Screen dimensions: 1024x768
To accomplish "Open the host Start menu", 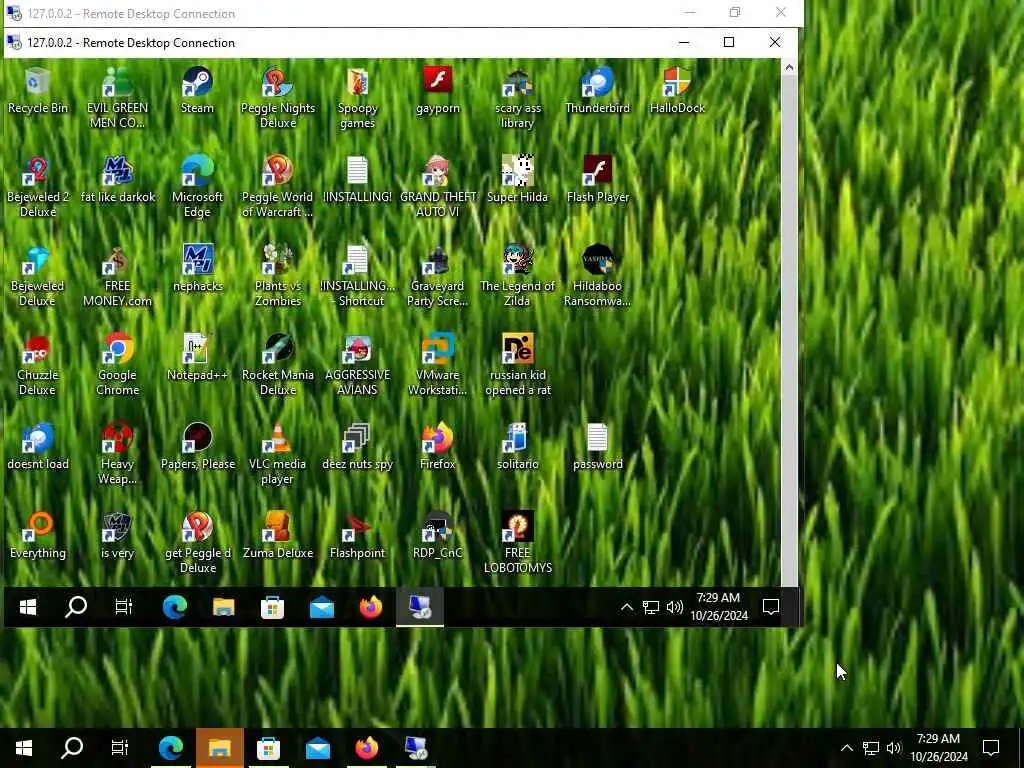I will pyautogui.click(x=24, y=748).
